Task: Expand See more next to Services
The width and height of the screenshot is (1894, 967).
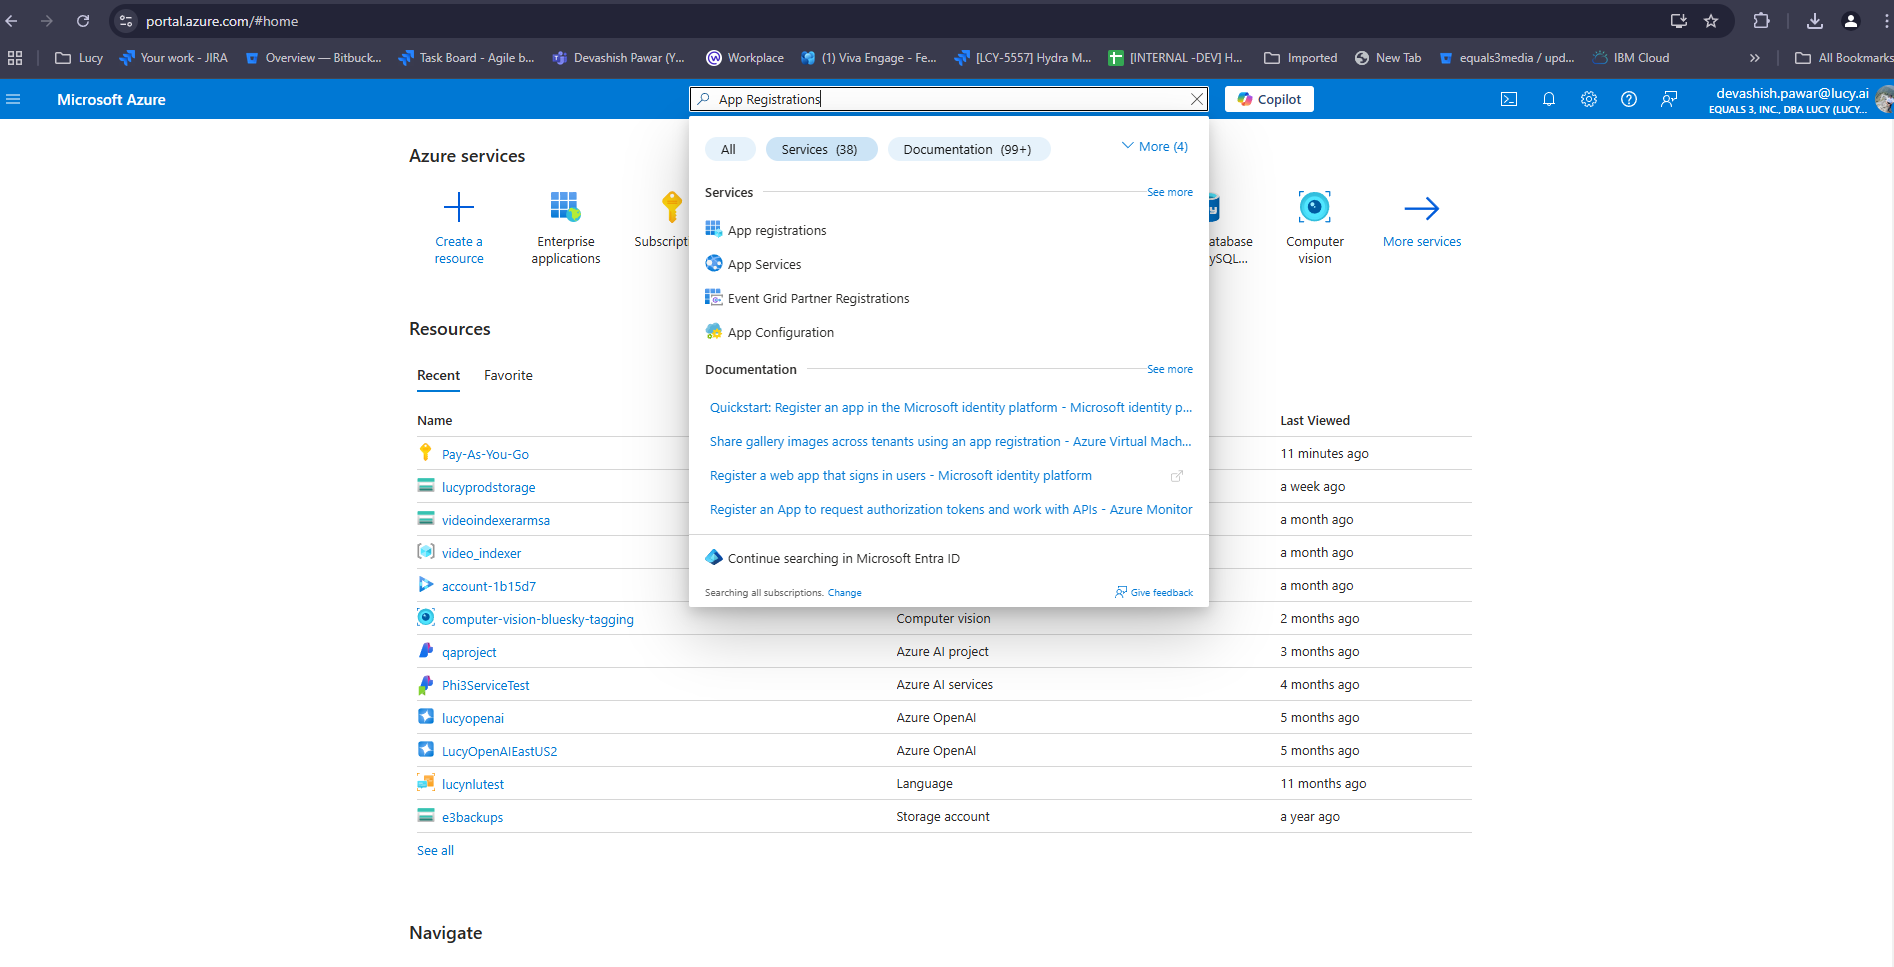Action: click(x=1169, y=192)
